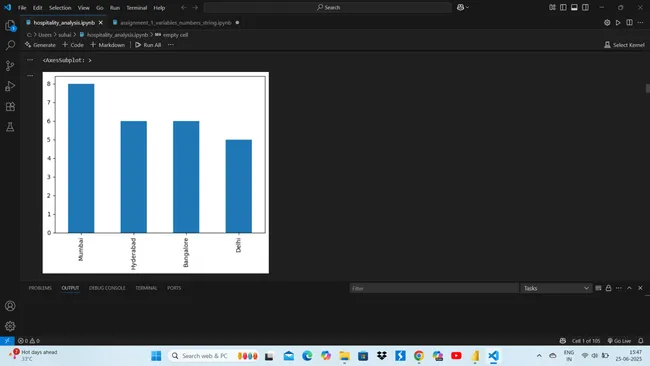Open the notifications bell in status bar
This screenshot has height=366, width=650.
pos(640,341)
